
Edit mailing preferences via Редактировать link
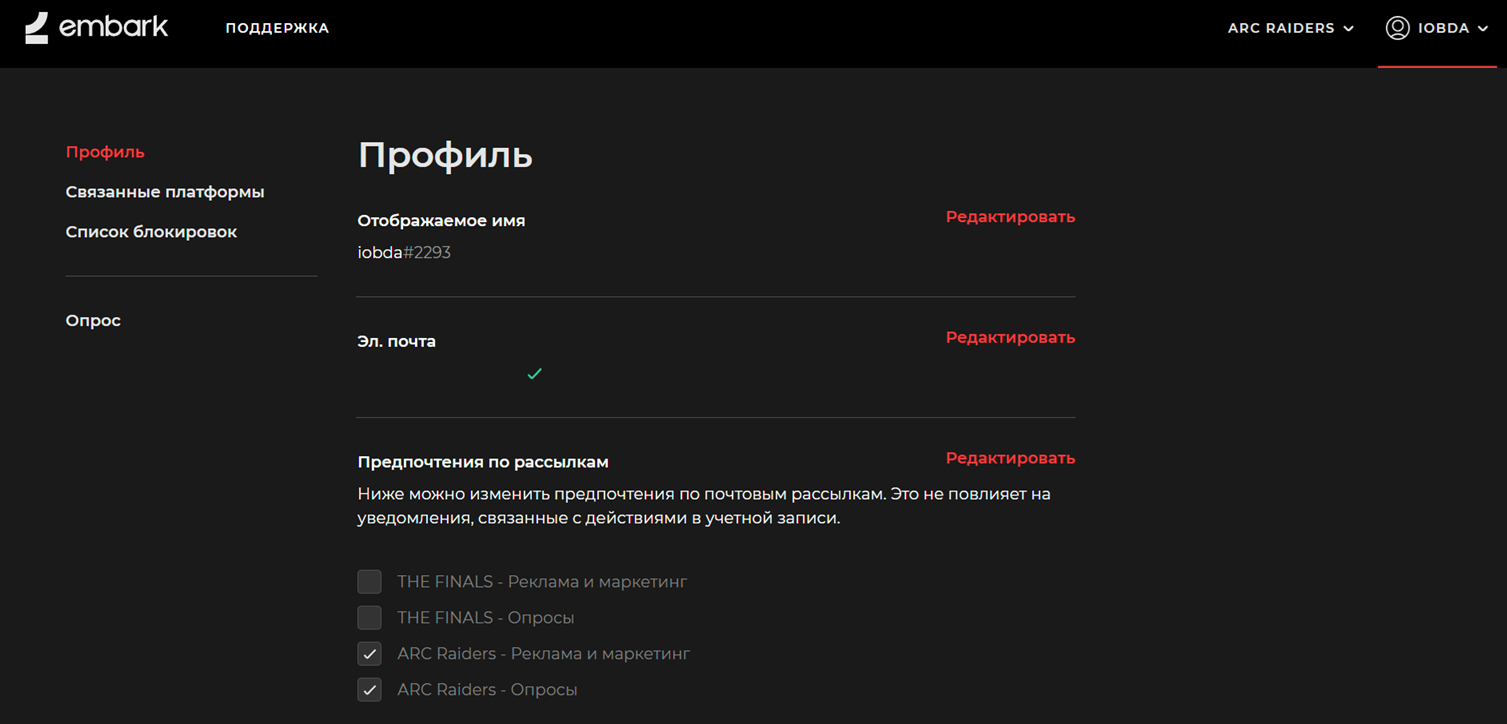tap(1010, 459)
